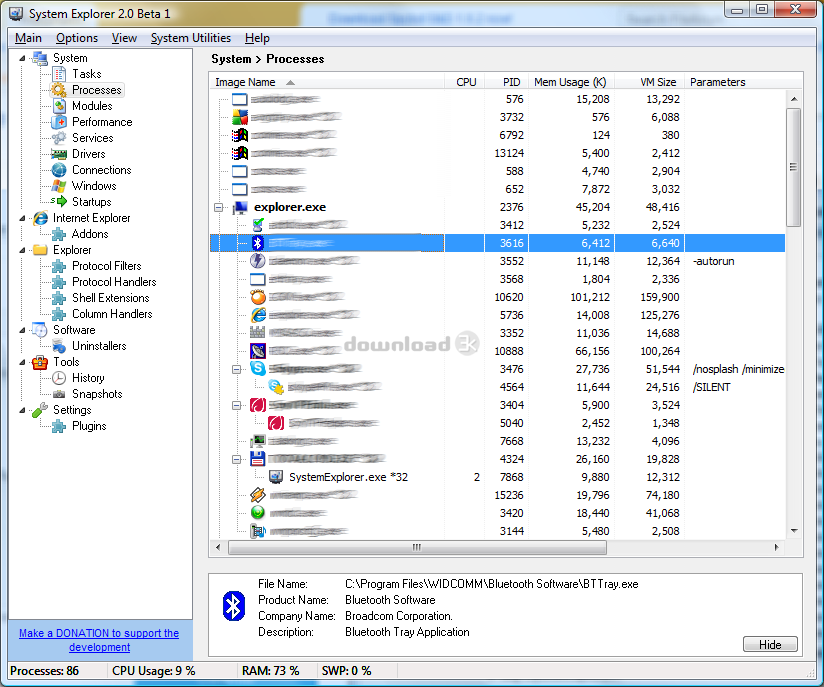This screenshot has height=687, width=824.
Task: Click the donation support link
Action: pos(98,640)
